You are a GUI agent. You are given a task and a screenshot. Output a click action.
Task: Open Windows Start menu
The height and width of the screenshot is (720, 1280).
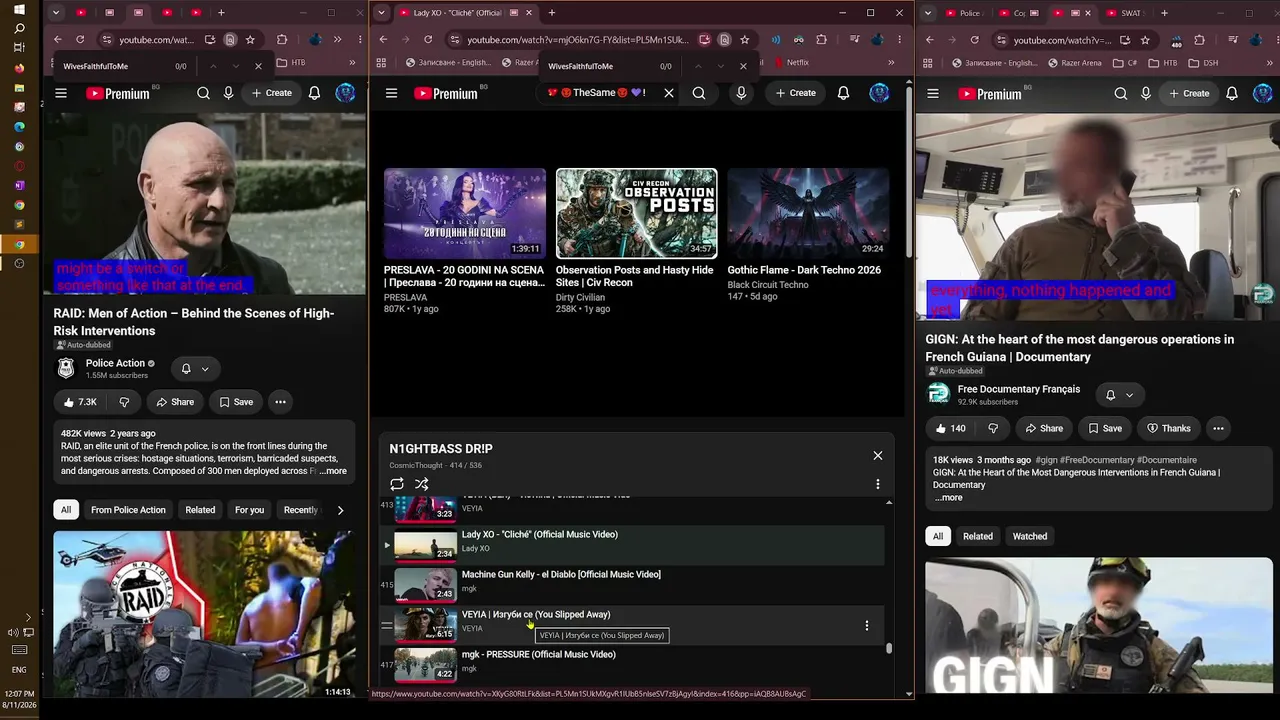point(19,10)
